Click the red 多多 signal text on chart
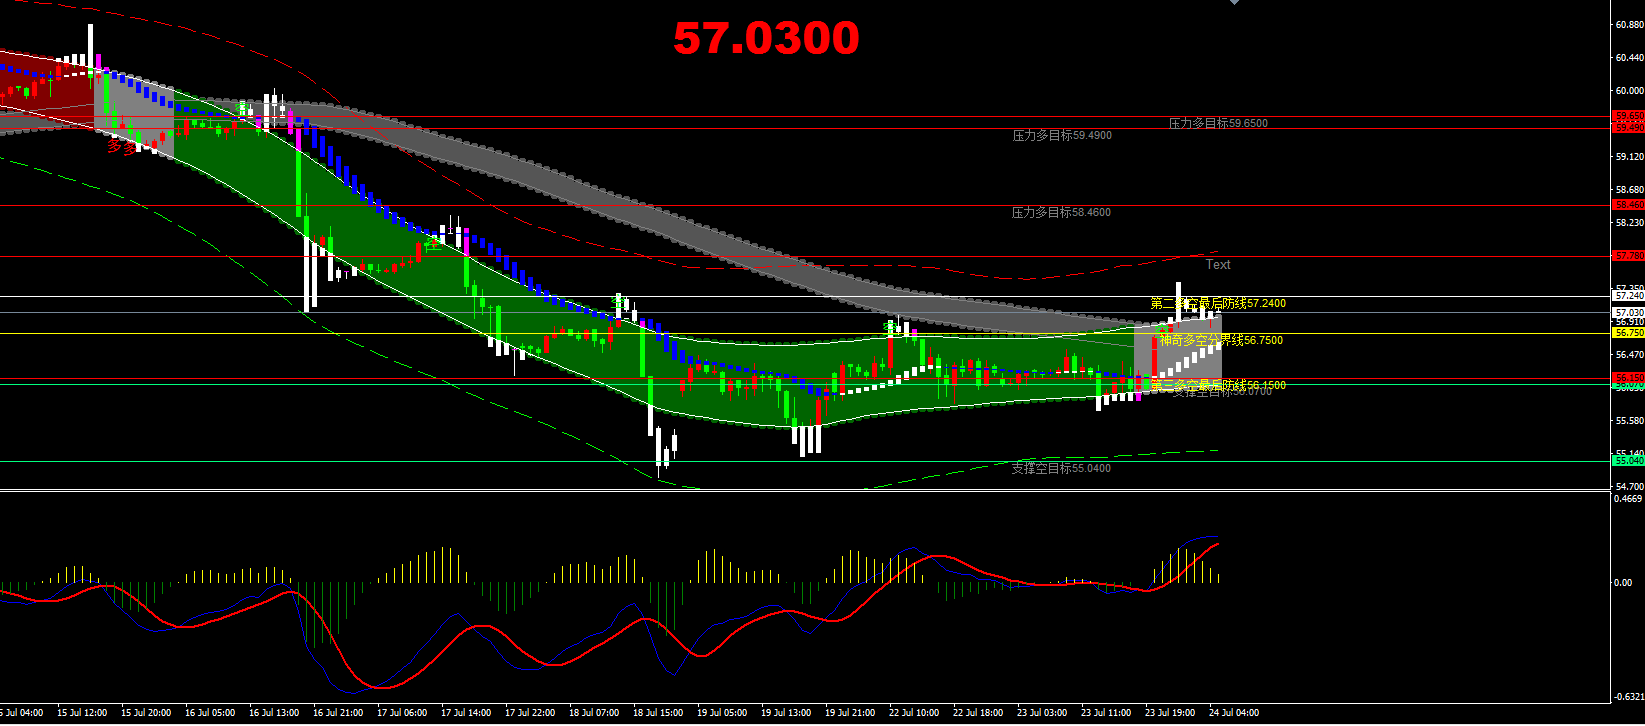Screen dimensions: 1645x726 123,146
